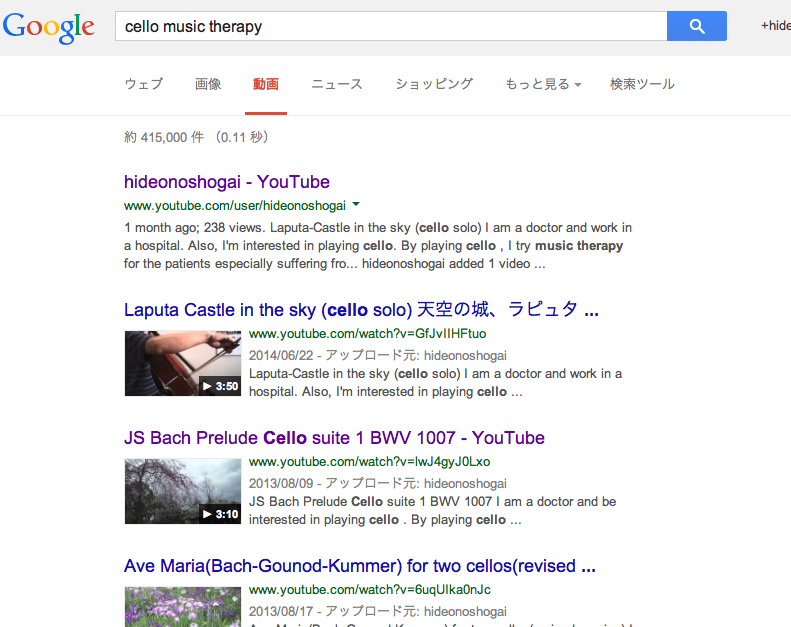Expand green arrow next to hideonoshogai URL
This screenshot has height=627, width=791.
click(356, 205)
